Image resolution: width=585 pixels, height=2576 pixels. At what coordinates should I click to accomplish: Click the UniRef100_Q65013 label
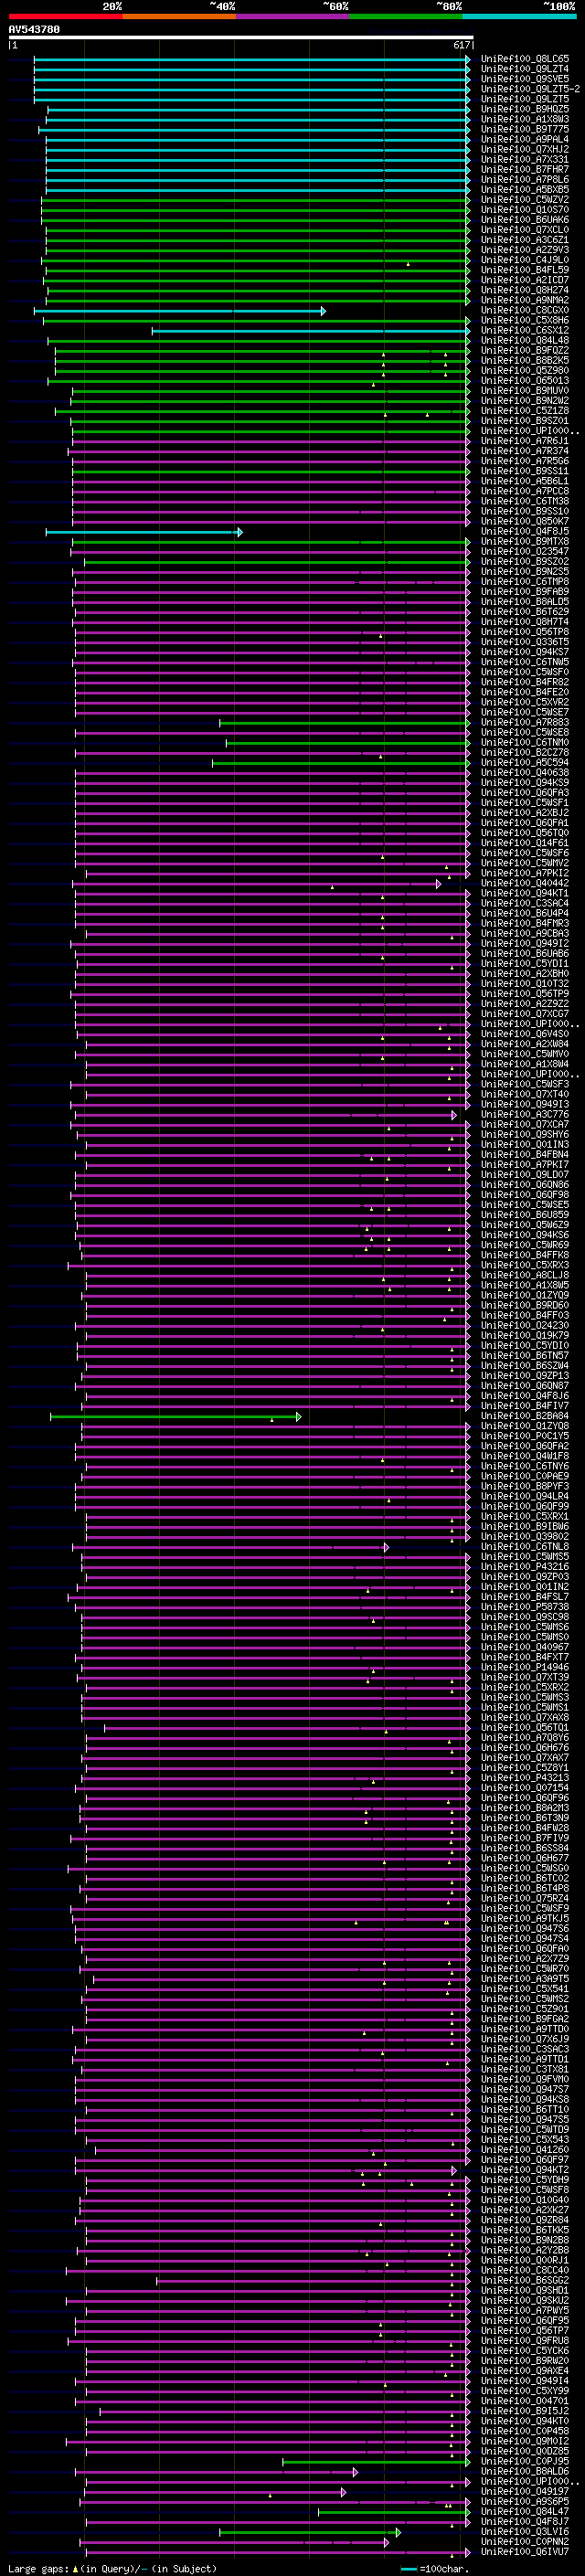click(x=524, y=380)
